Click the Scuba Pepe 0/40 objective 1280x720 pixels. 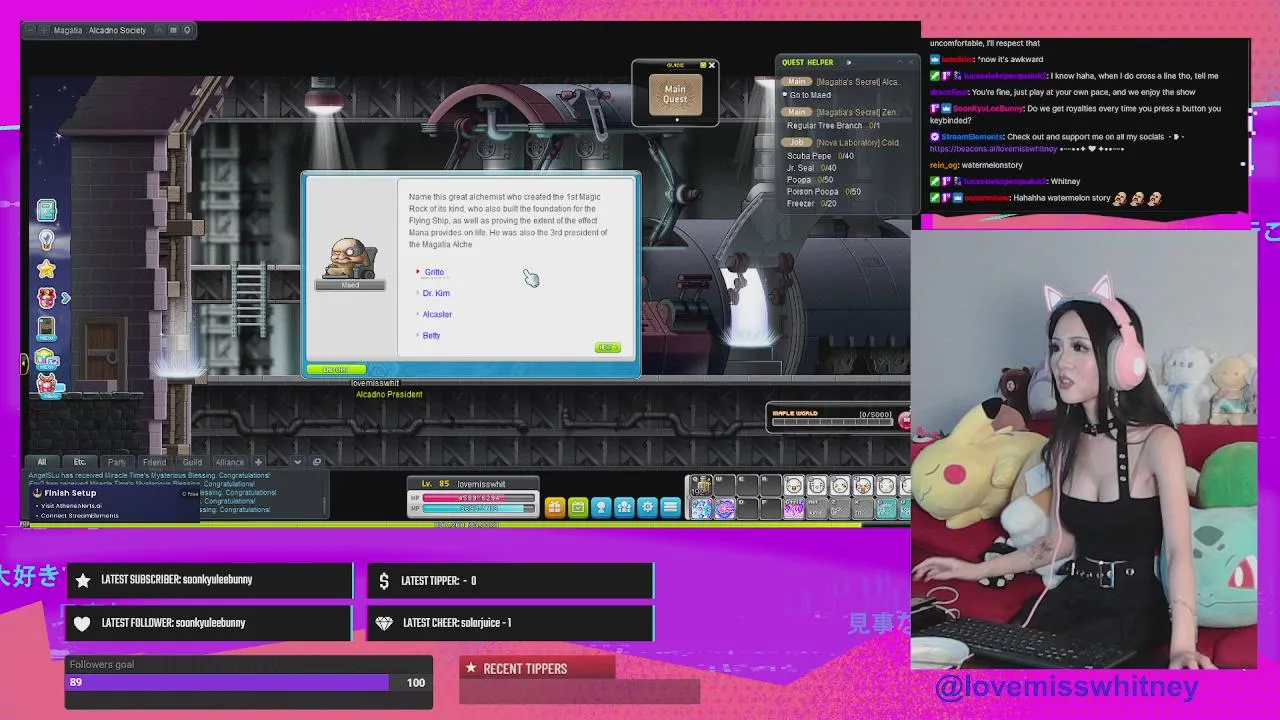pyautogui.click(x=820, y=156)
